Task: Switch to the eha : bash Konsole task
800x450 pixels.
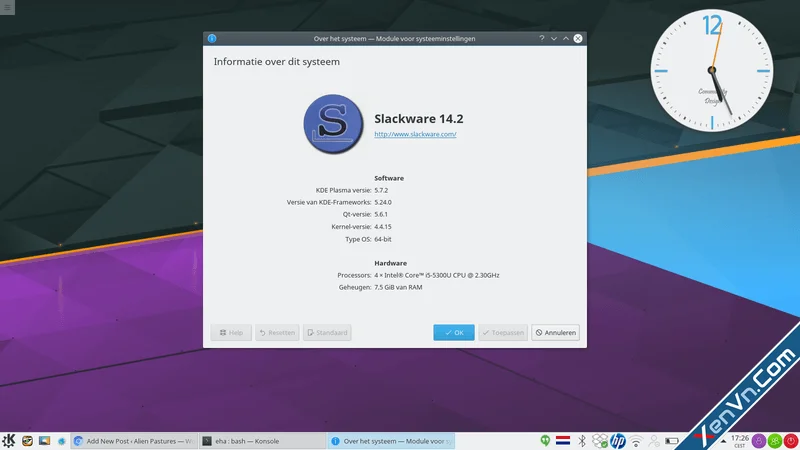Action: pyautogui.click(x=262, y=441)
